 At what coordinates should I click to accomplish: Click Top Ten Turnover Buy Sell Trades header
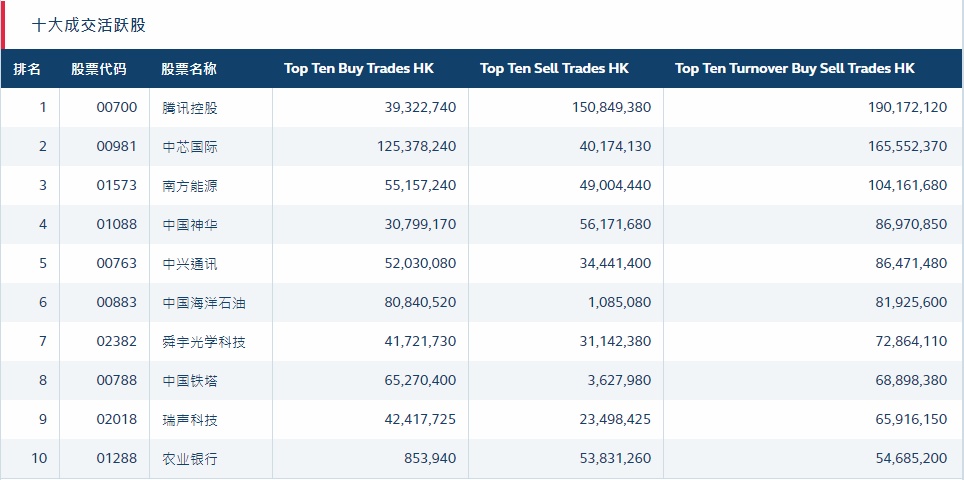click(795, 69)
